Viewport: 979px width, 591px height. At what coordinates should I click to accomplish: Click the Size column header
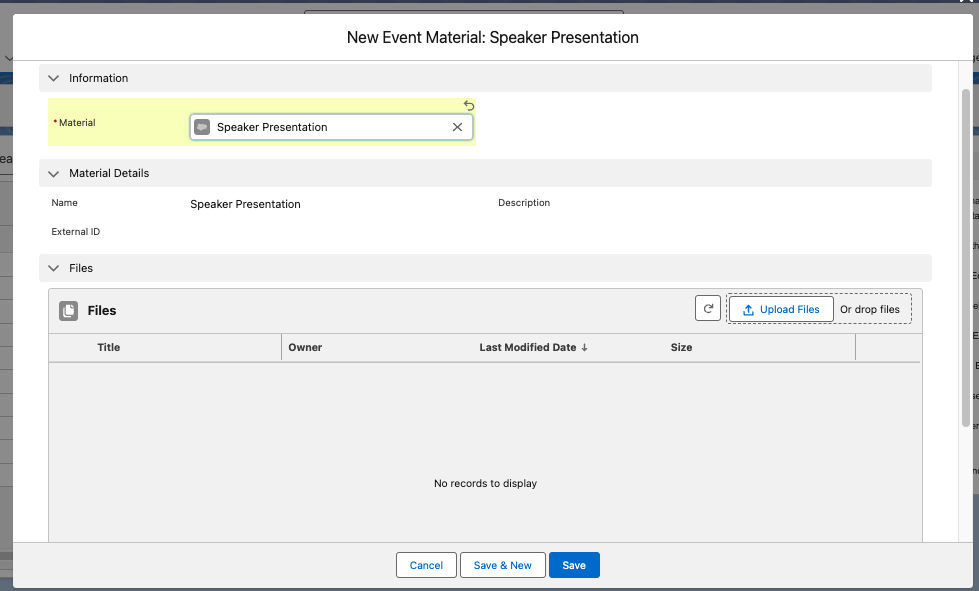pyautogui.click(x=681, y=347)
